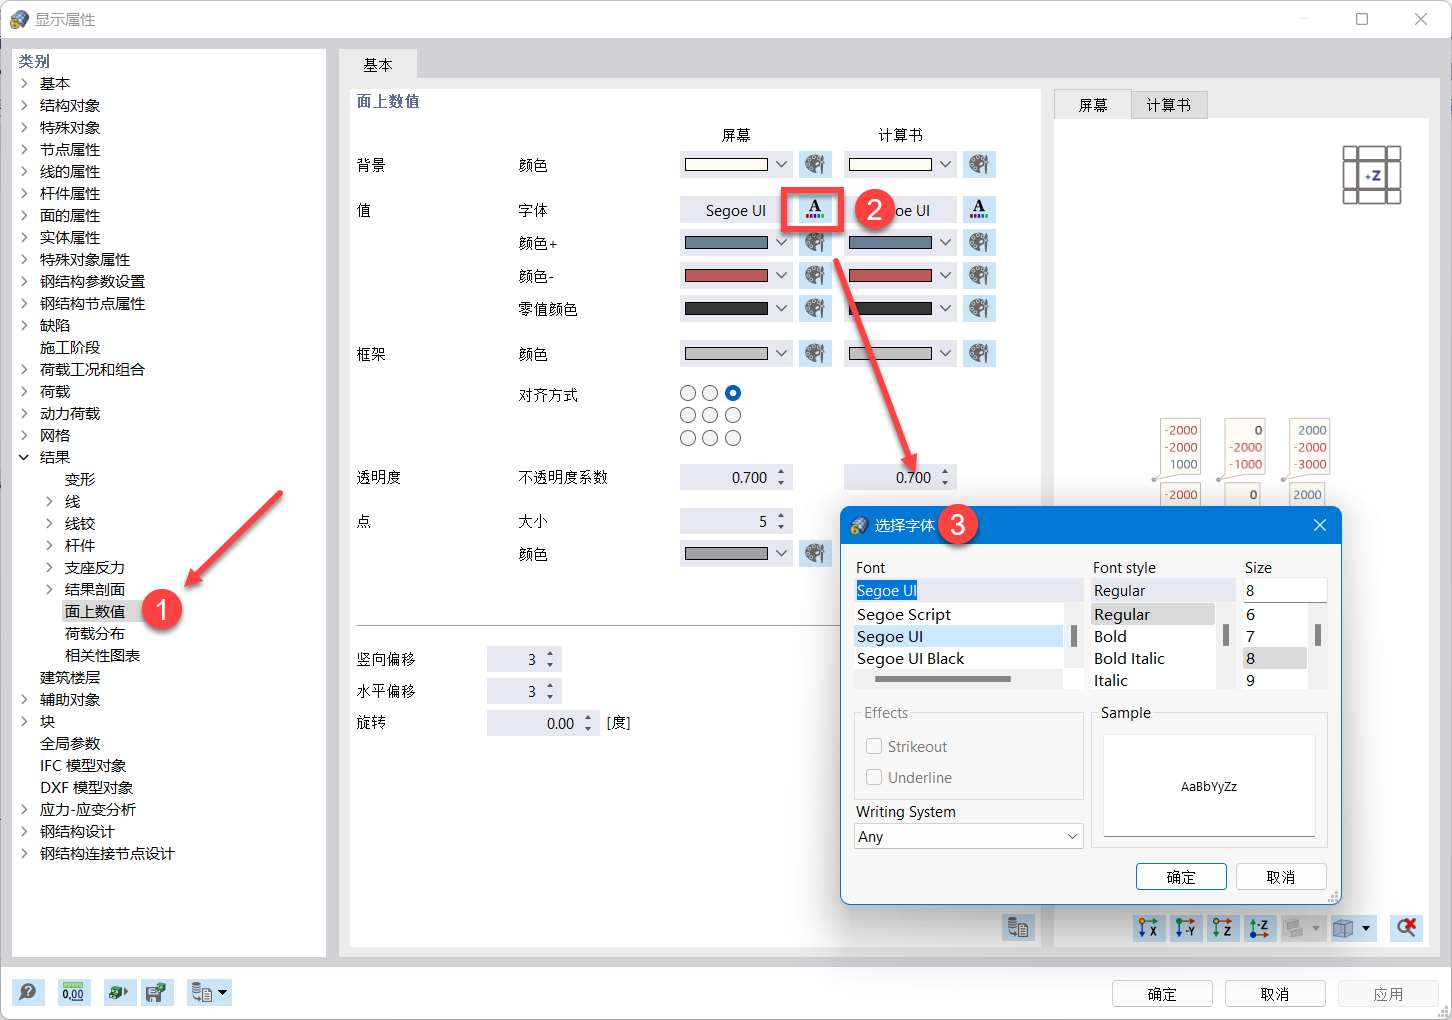The image size is (1452, 1020).
Task: Switch to the 计算书 tab
Action: (1168, 104)
